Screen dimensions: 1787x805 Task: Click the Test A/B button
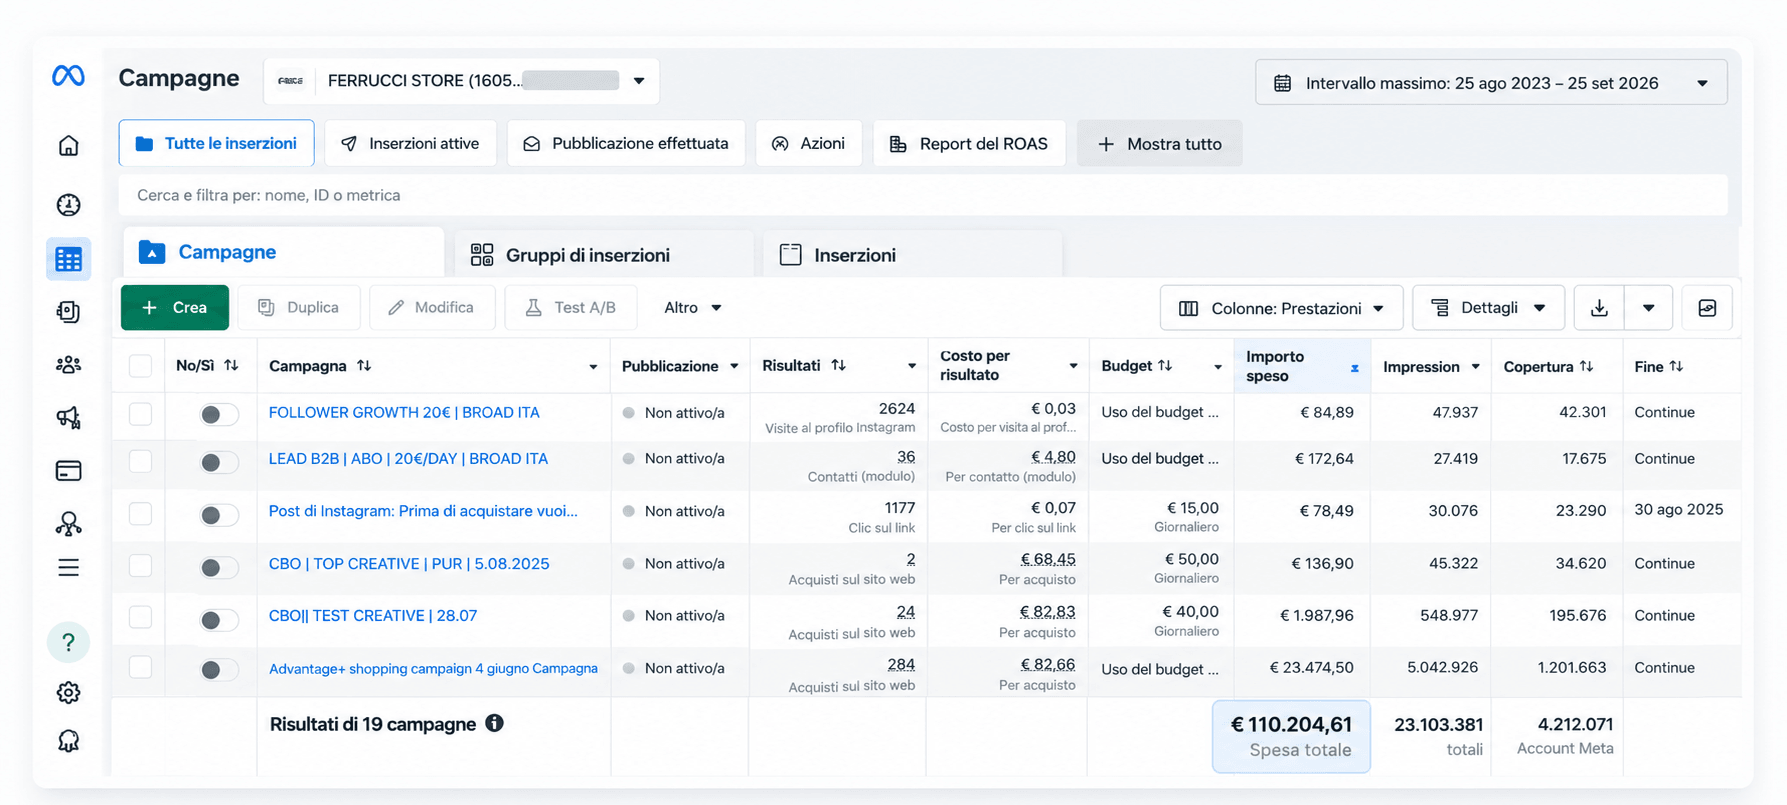pos(571,308)
